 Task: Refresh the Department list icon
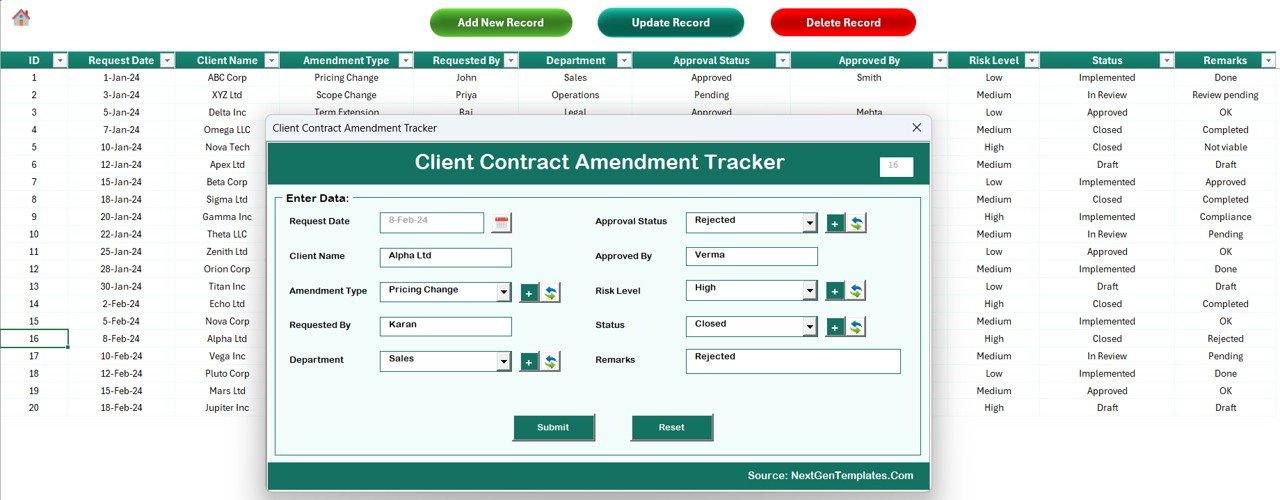[x=551, y=362]
